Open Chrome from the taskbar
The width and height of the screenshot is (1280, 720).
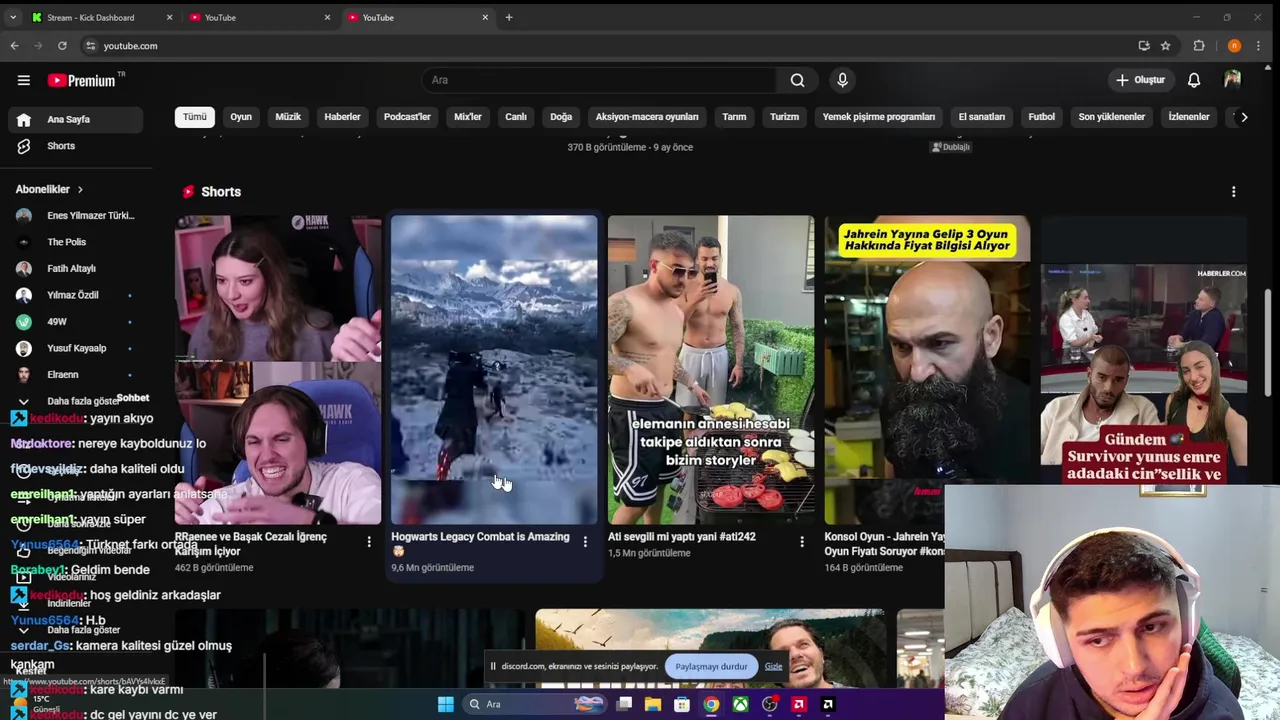tap(711, 704)
